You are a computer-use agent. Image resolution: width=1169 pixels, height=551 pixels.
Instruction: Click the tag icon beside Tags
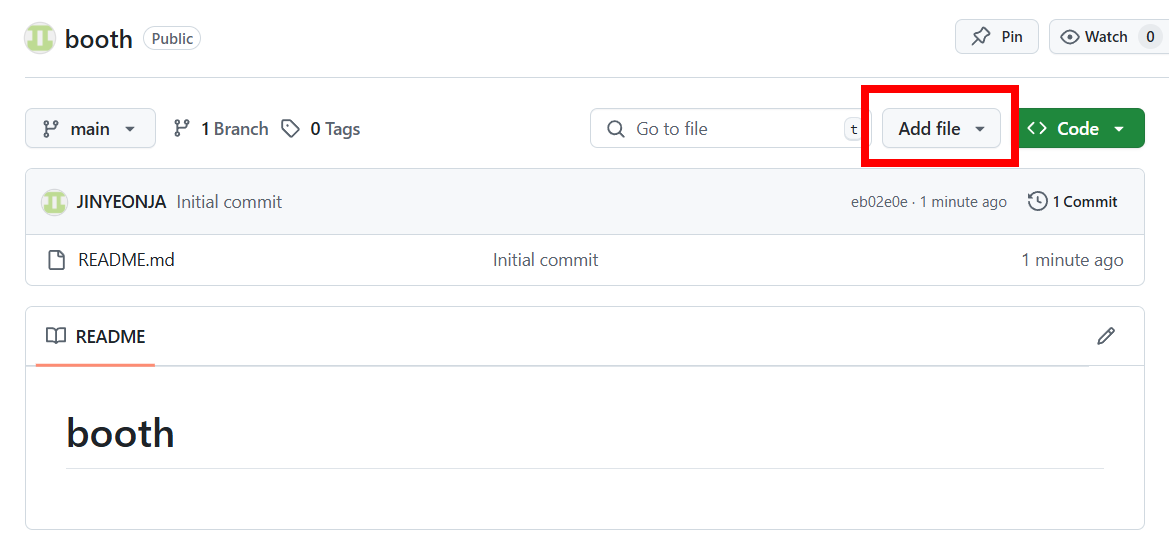tap(290, 129)
